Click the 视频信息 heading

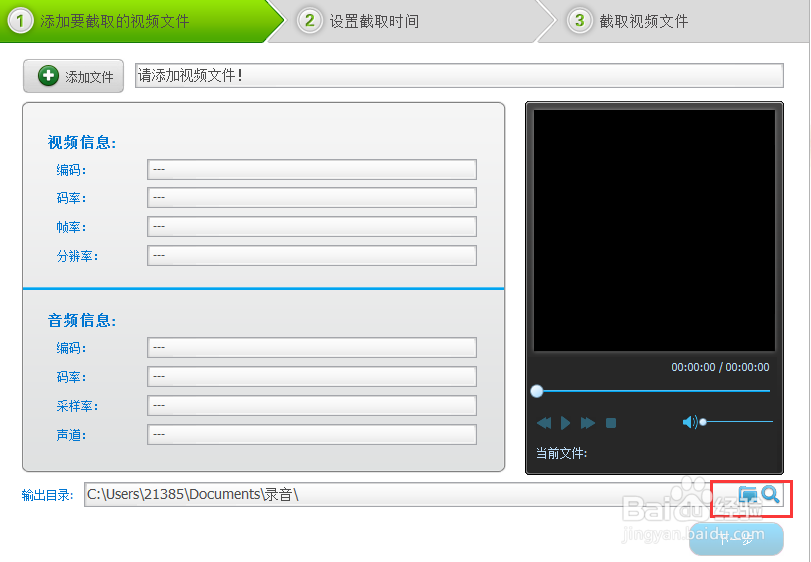coord(82,142)
